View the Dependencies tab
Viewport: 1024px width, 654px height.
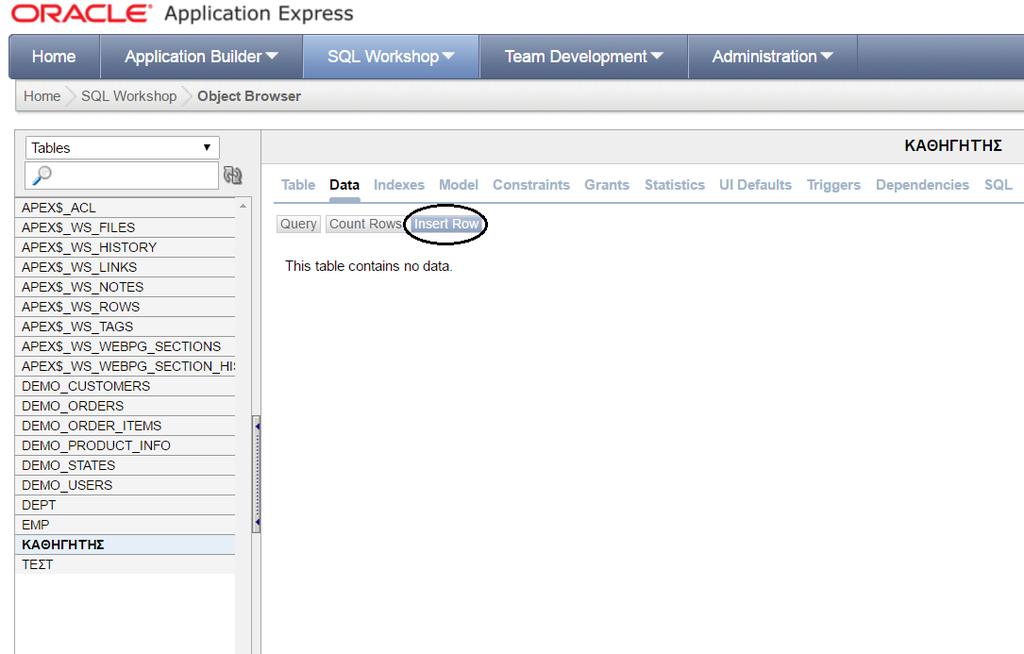(x=922, y=185)
